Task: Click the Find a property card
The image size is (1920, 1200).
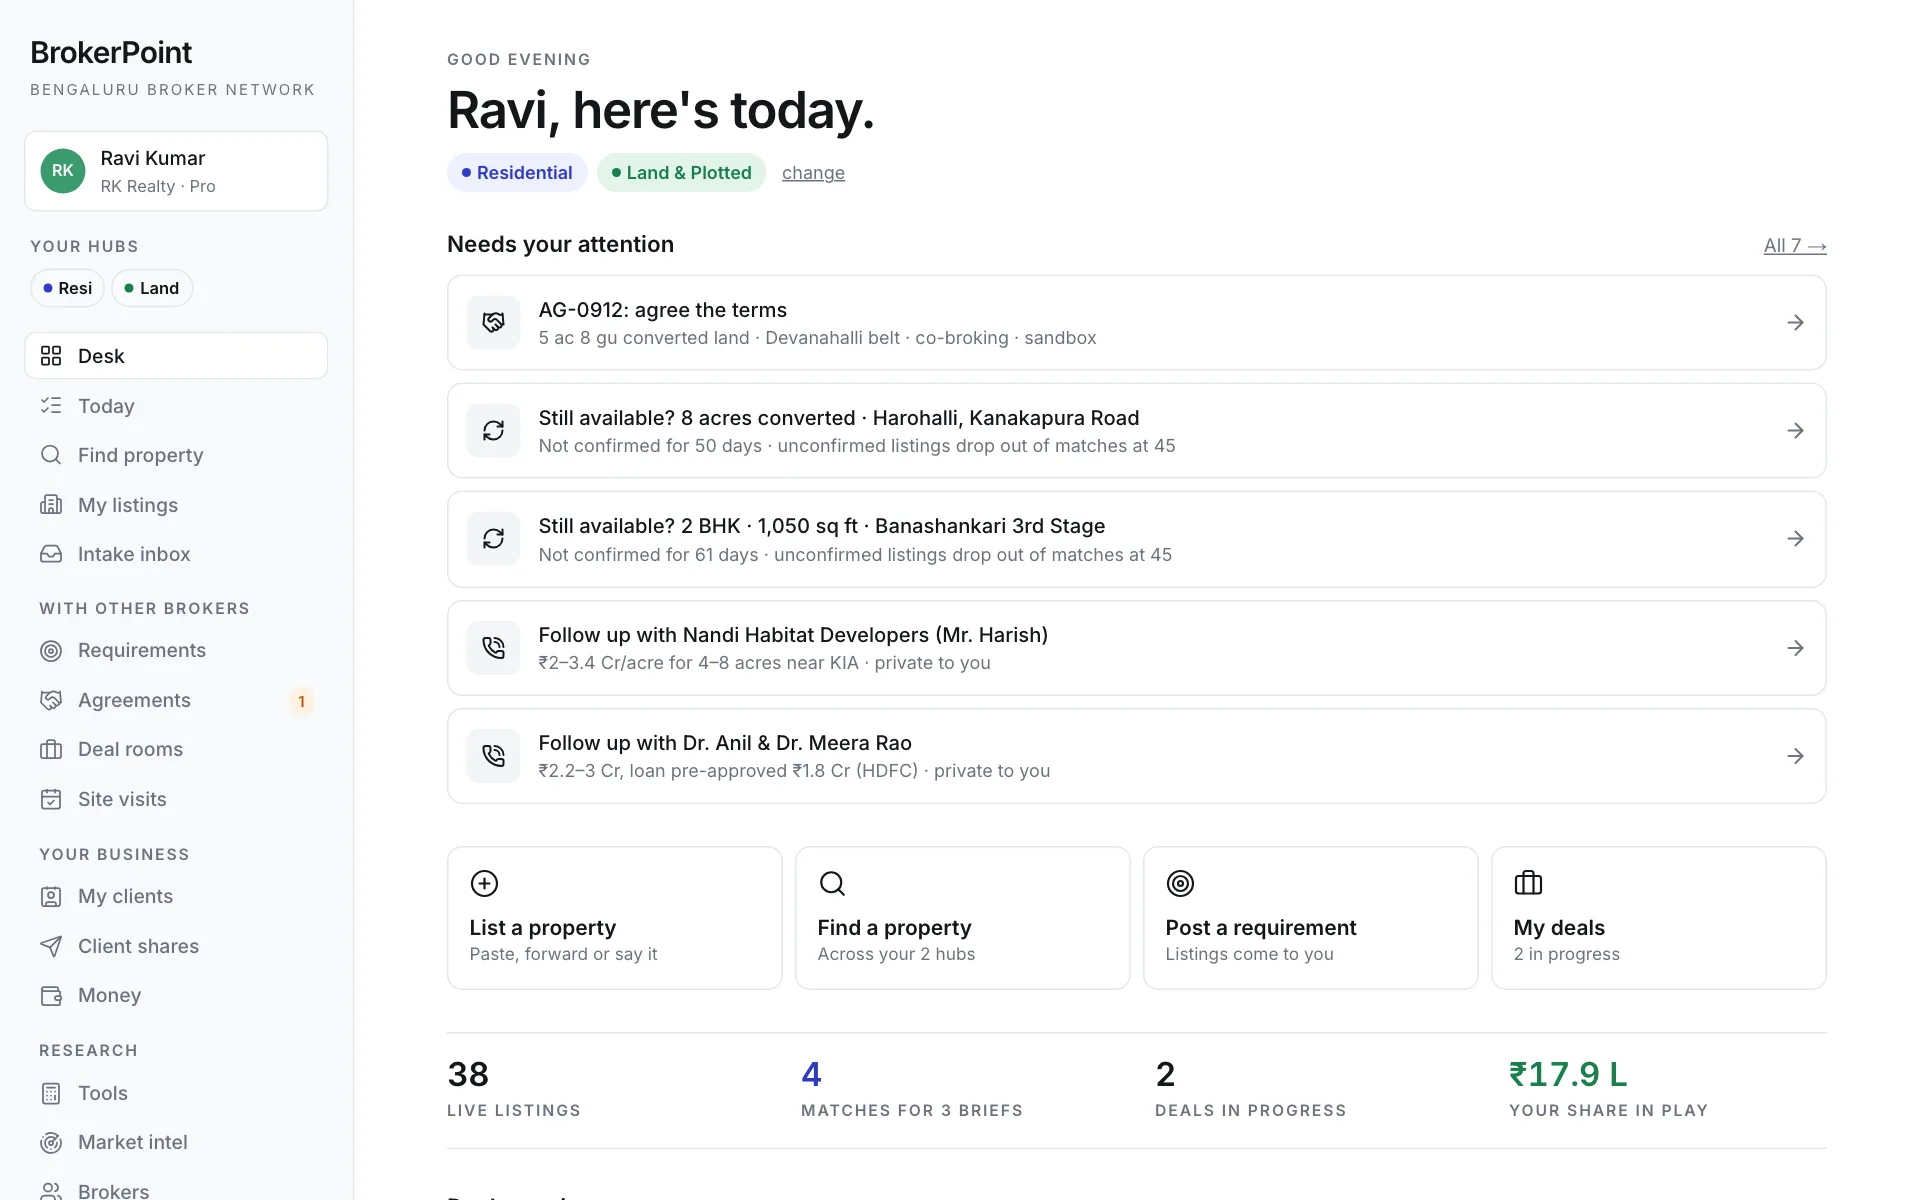Action: point(963,918)
